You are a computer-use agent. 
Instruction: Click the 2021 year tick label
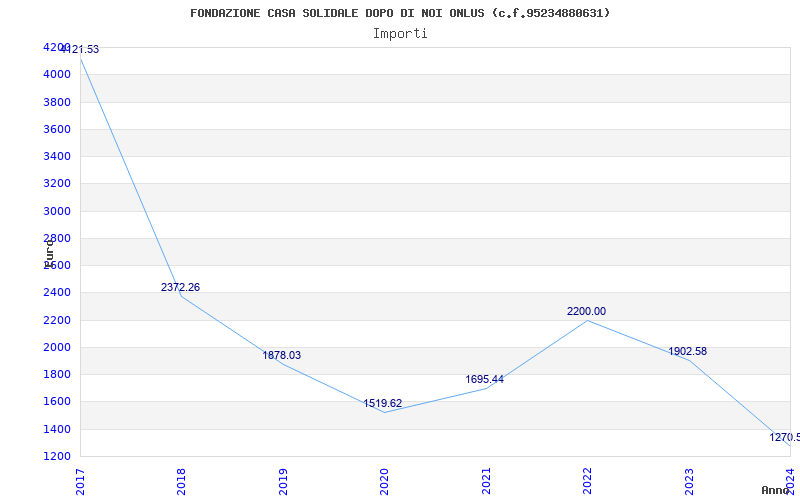pyautogui.click(x=486, y=482)
